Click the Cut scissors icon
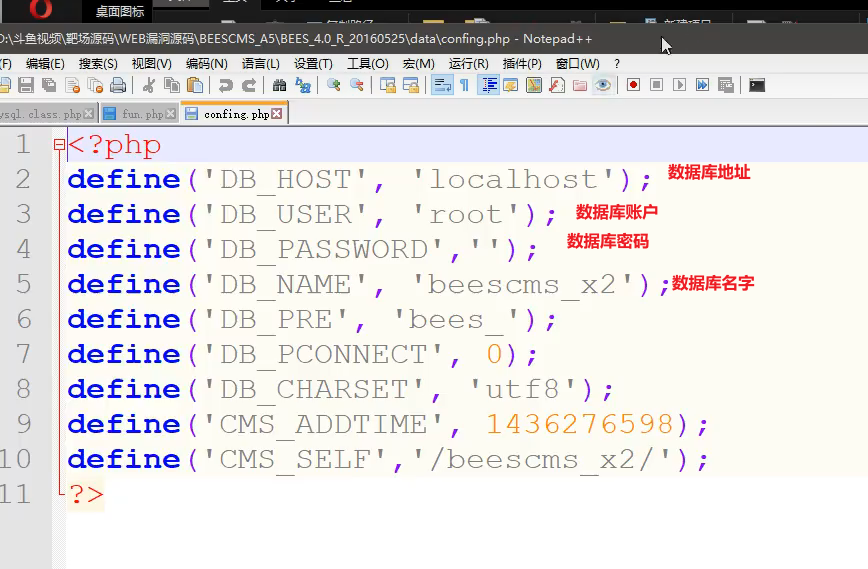This screenshot has height=569, width=868. tap(149, 86)
